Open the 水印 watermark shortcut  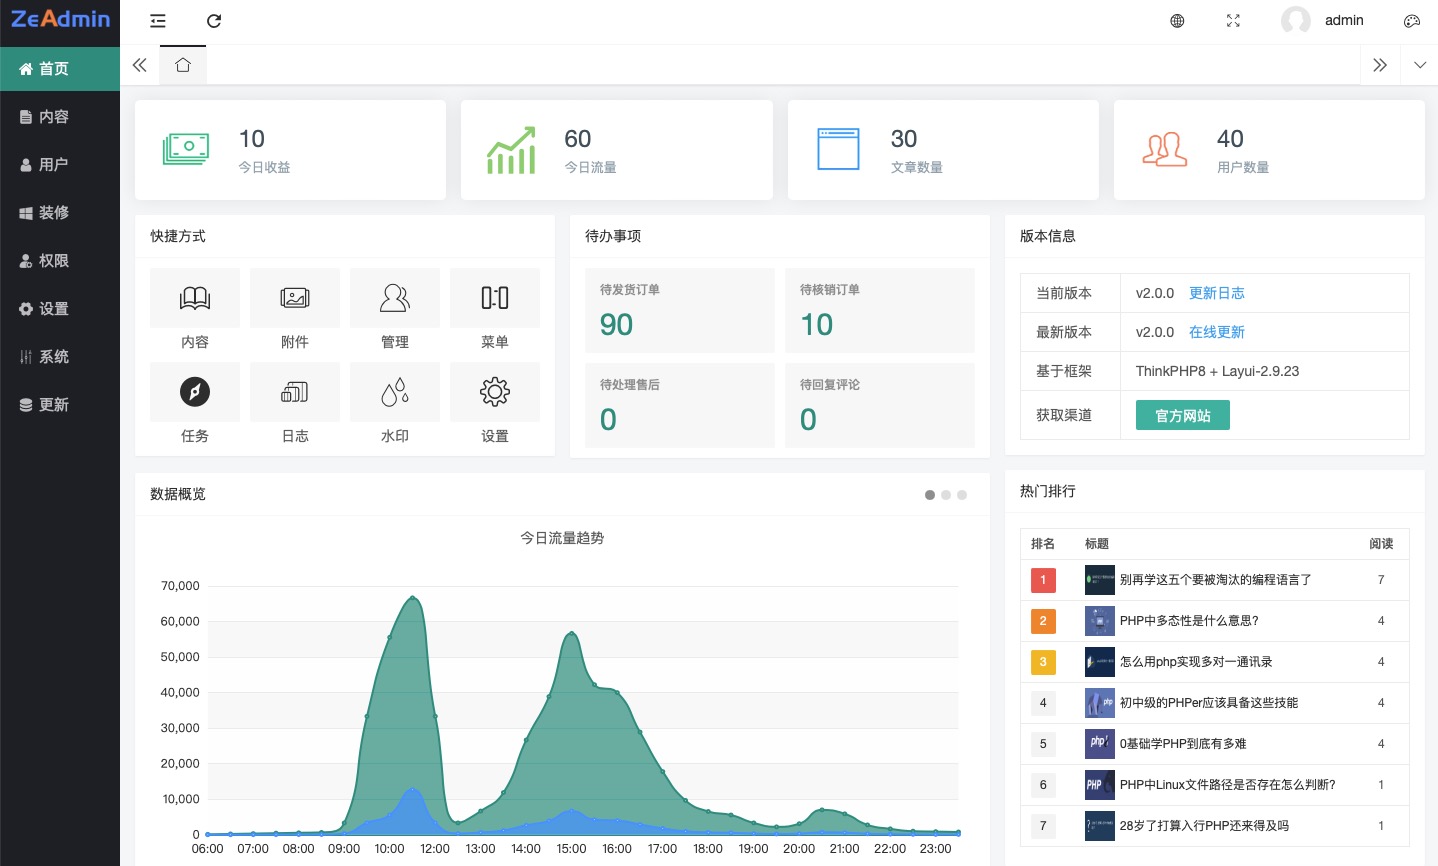[395, 393]
